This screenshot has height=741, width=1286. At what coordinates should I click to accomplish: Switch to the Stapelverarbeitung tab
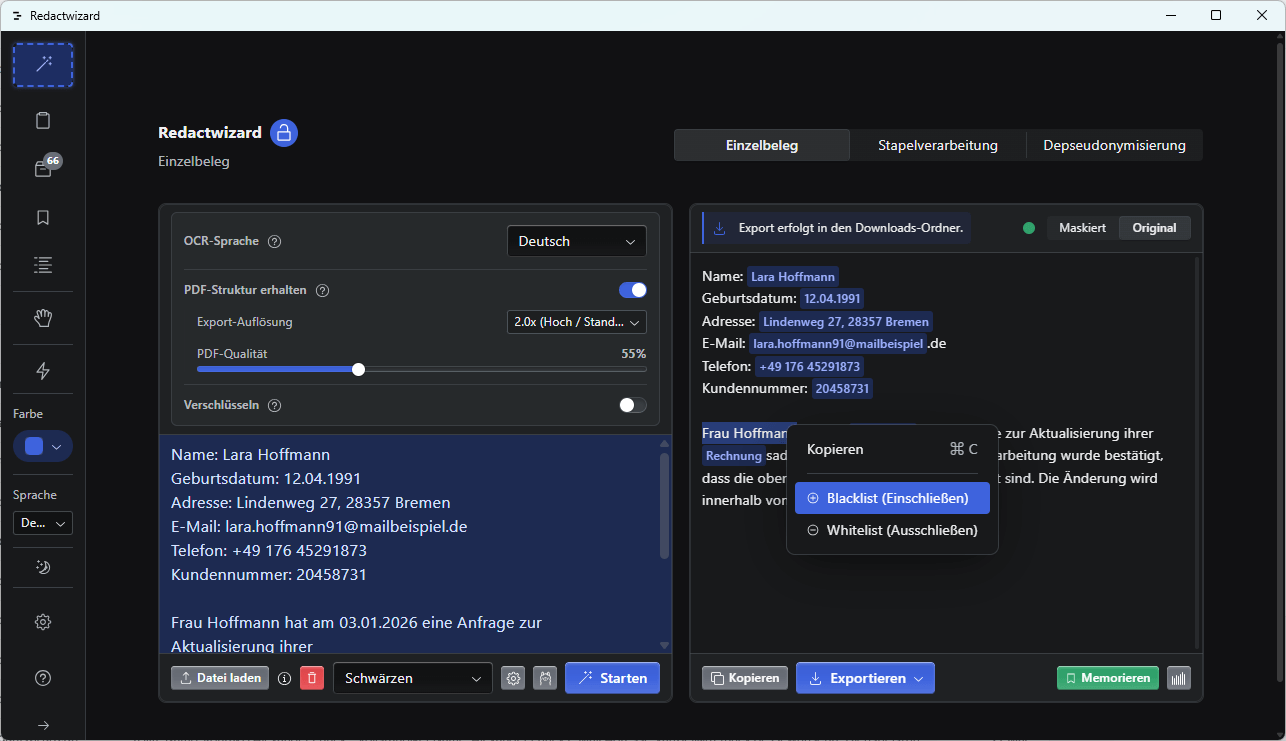click(938, 145)
